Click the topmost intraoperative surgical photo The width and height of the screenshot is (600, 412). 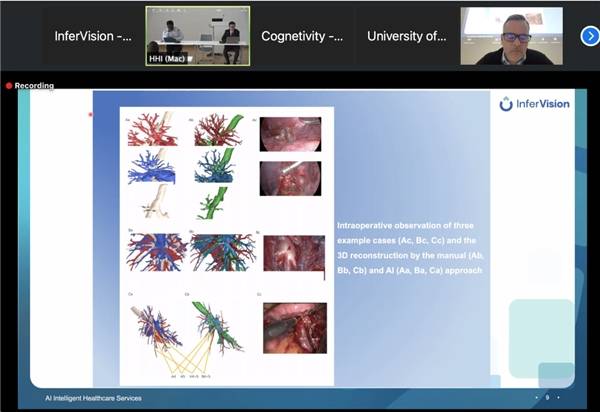click(290, 134)
